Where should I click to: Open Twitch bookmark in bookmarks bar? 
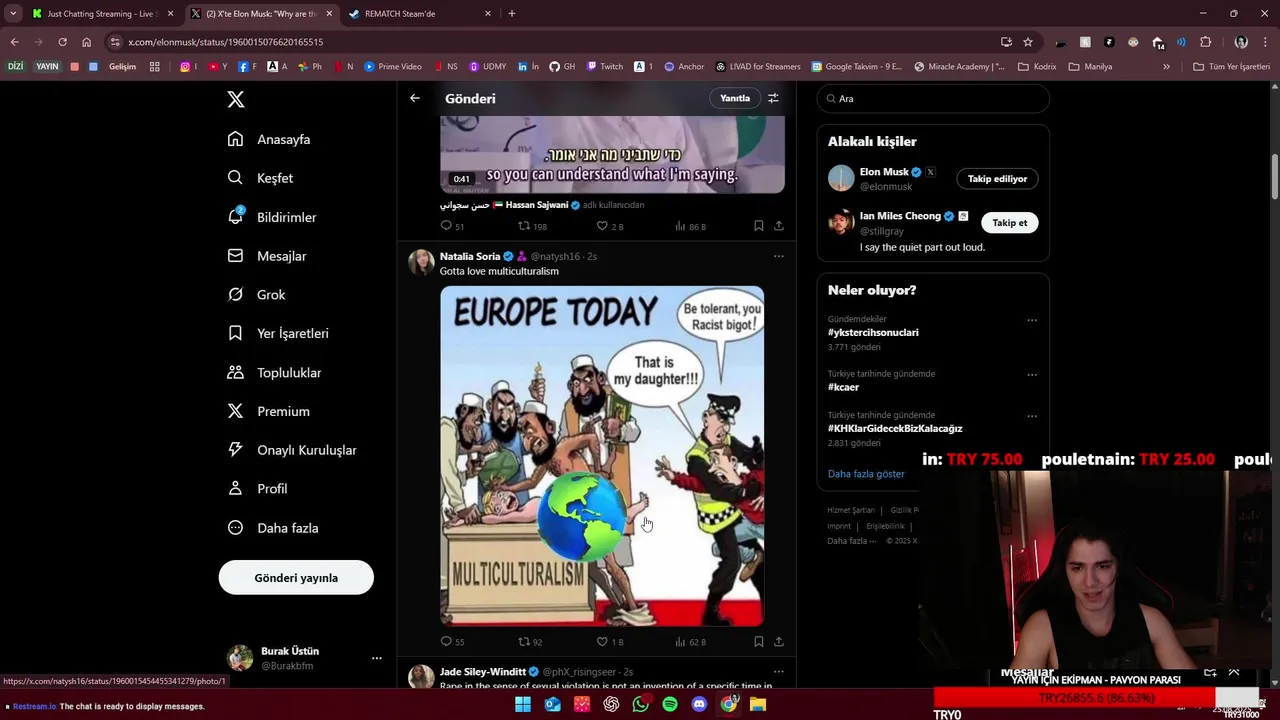[x=604, y=67]
